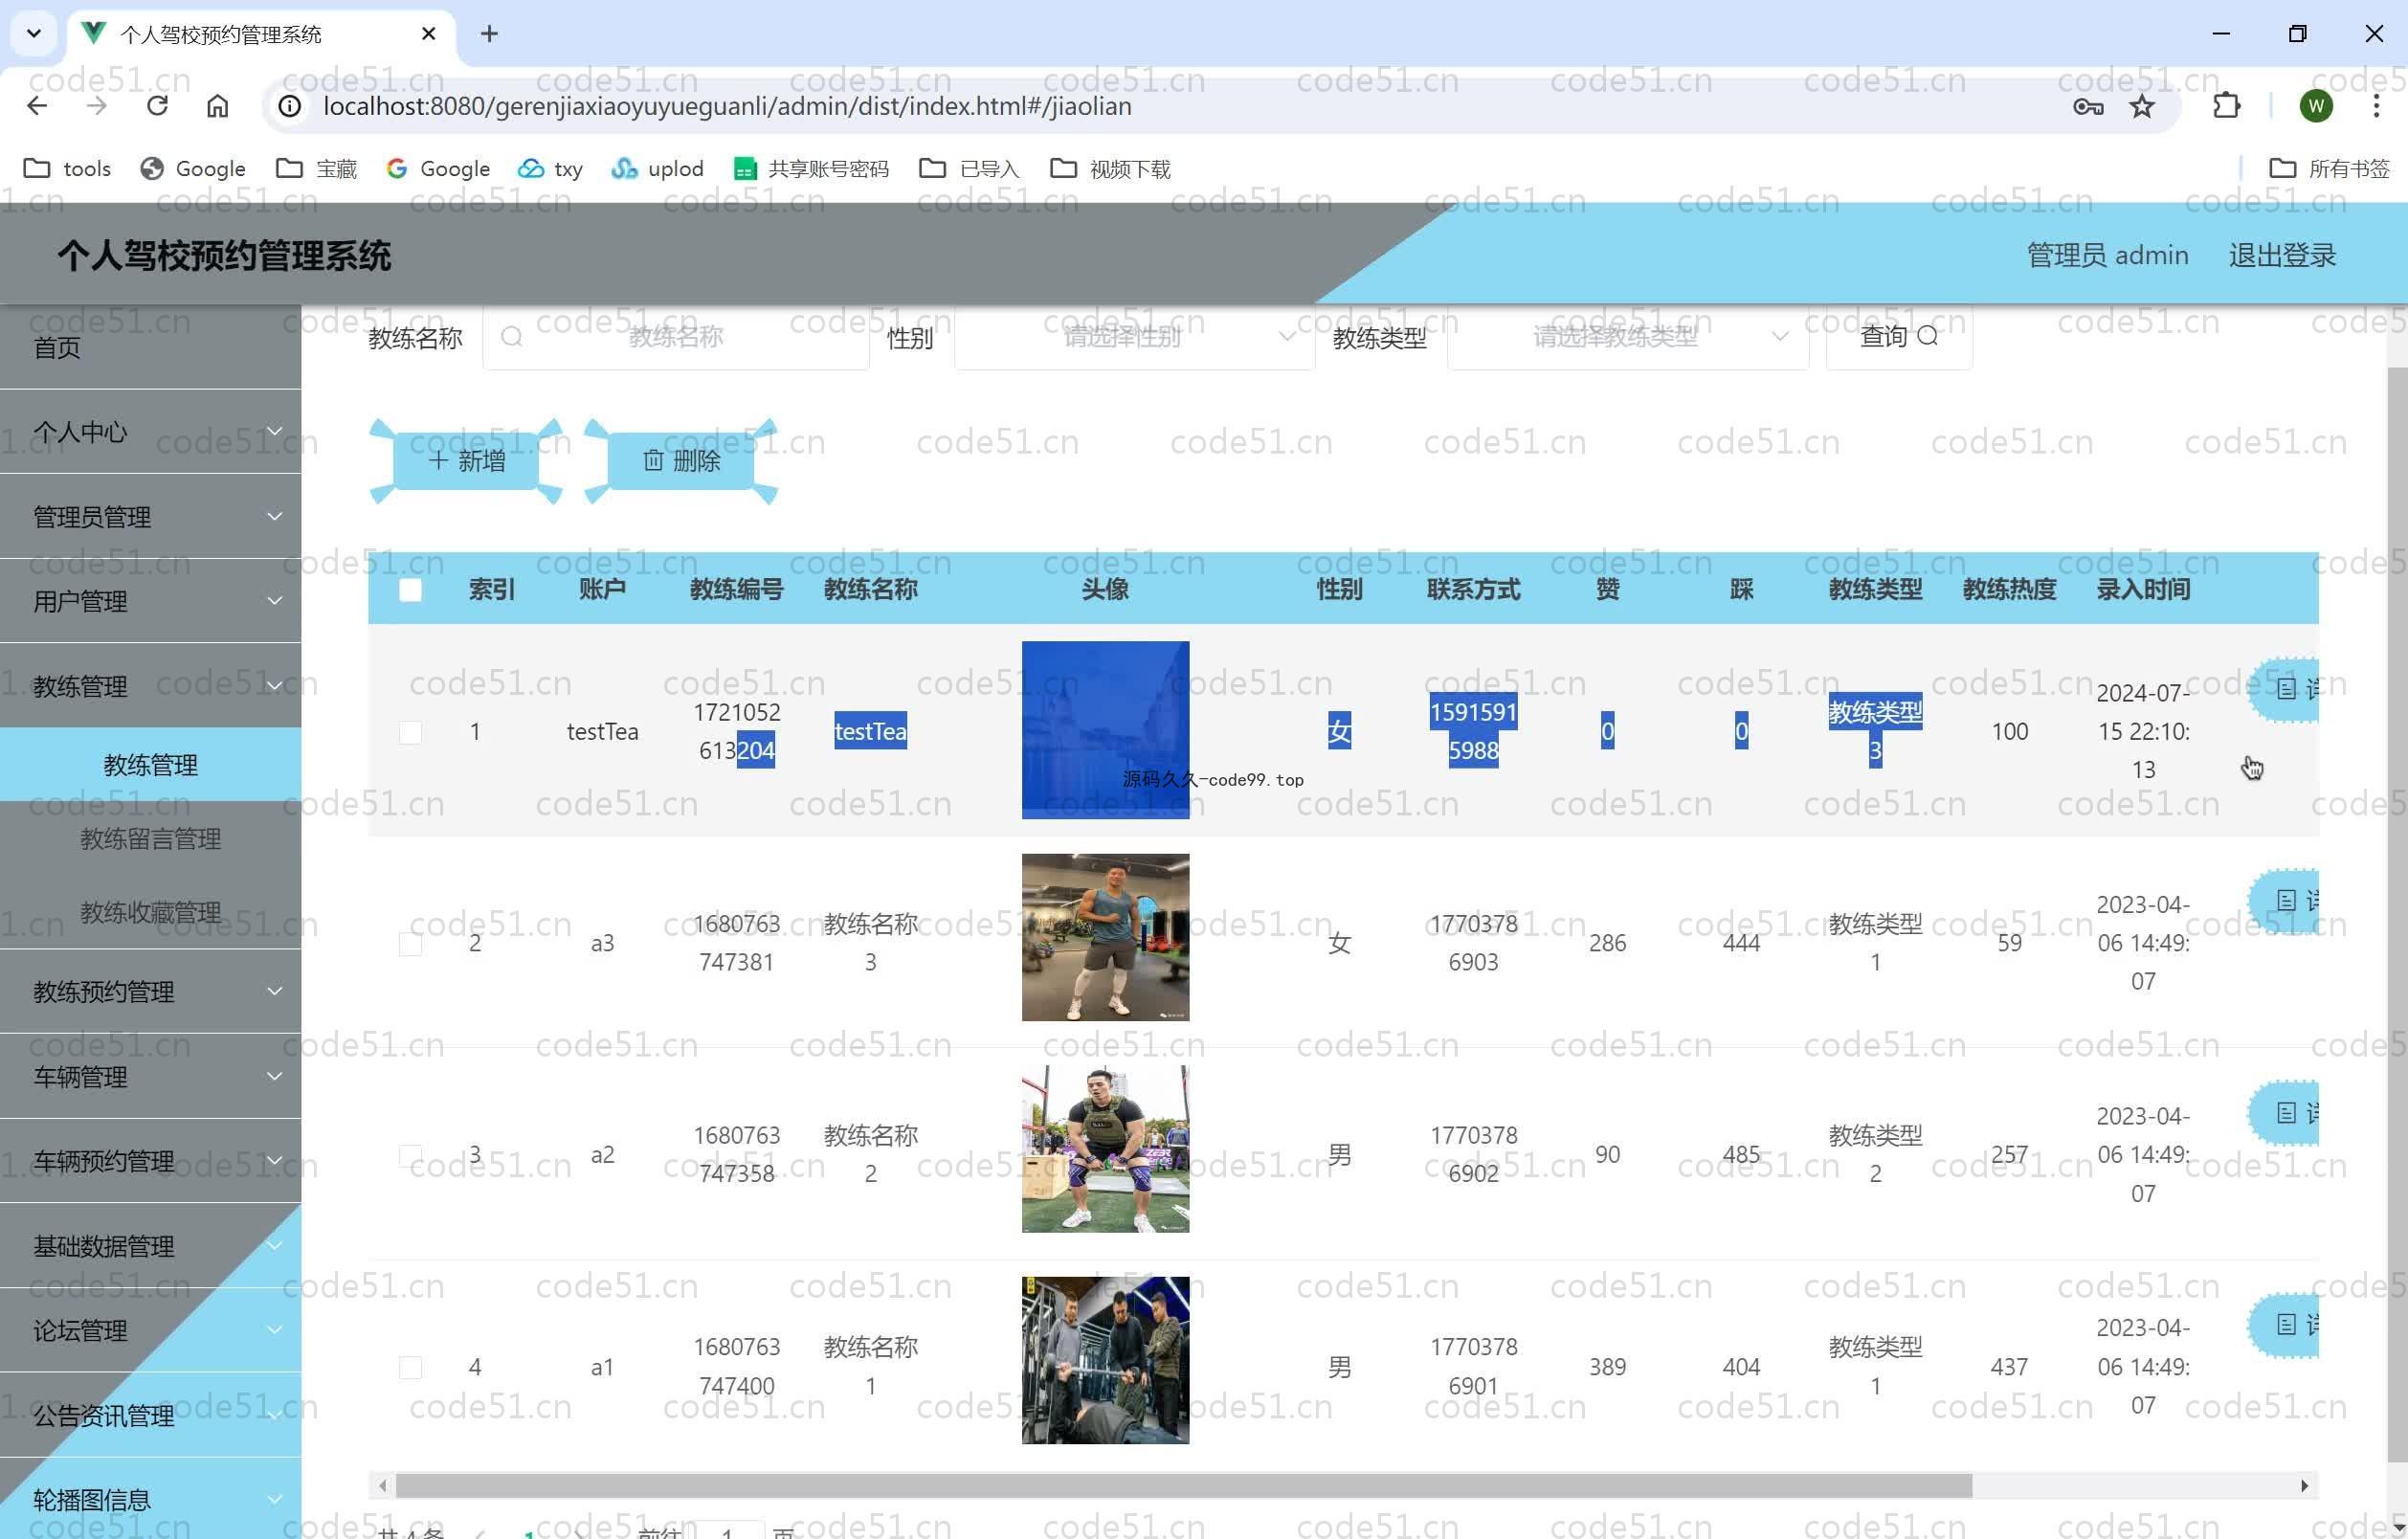Screen dimensions: 2408x1539
Task: Open saved passwords key icon
Action: [2088, 106]
